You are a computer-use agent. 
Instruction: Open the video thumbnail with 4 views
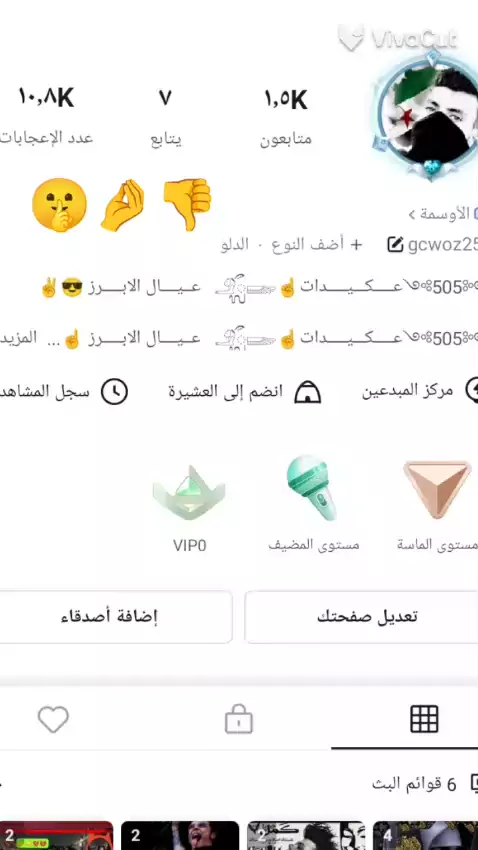click(425, 835)
